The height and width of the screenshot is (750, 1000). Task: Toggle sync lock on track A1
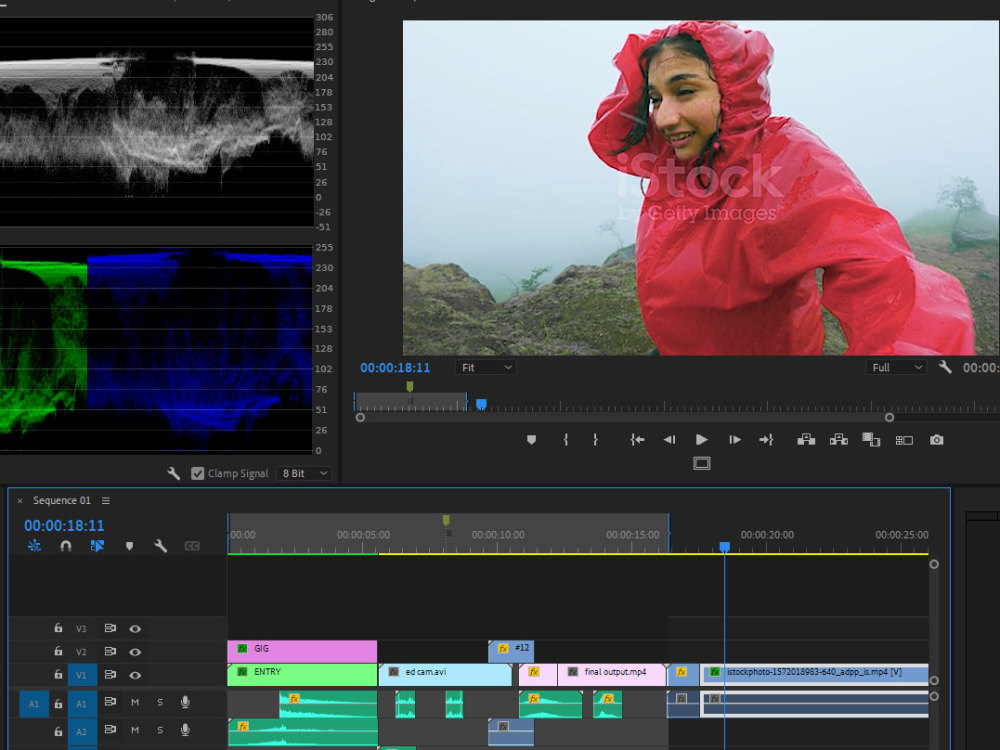pos(110,702)
